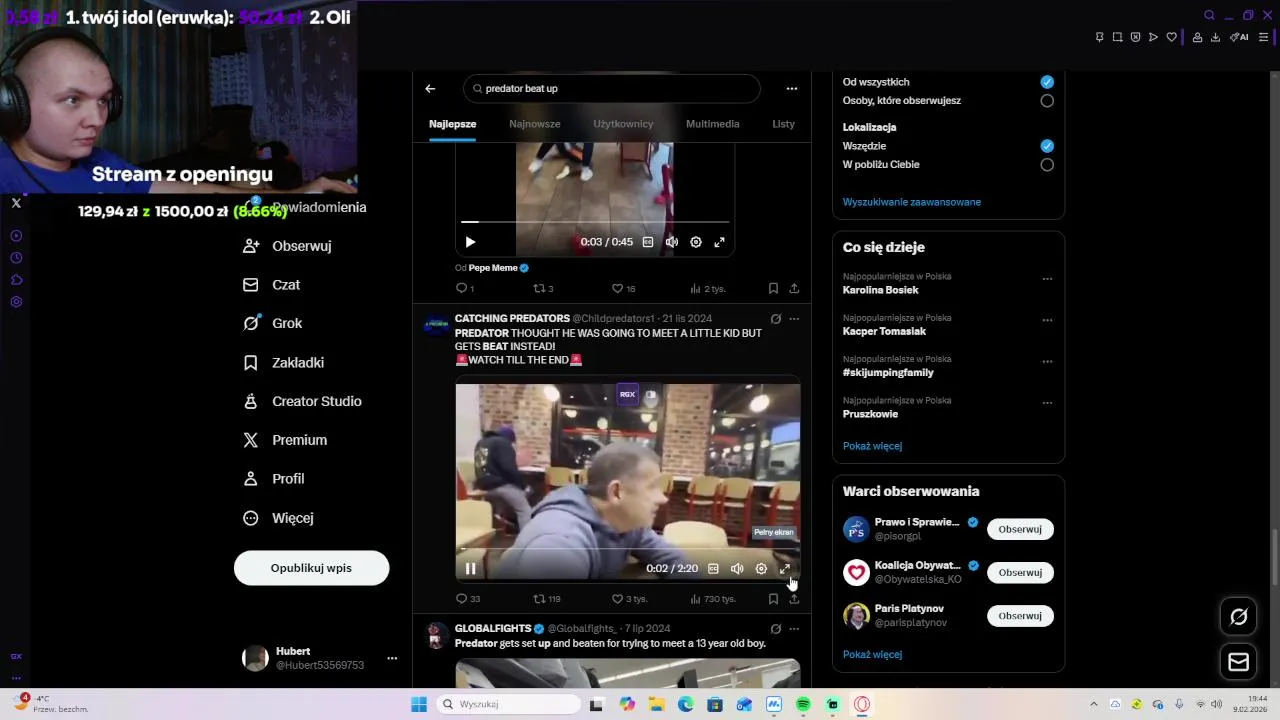Open settings gear on CATCHING PREDATORS video
The height and width of the screenshot is (720, 1280).
(x=761, y=569)
